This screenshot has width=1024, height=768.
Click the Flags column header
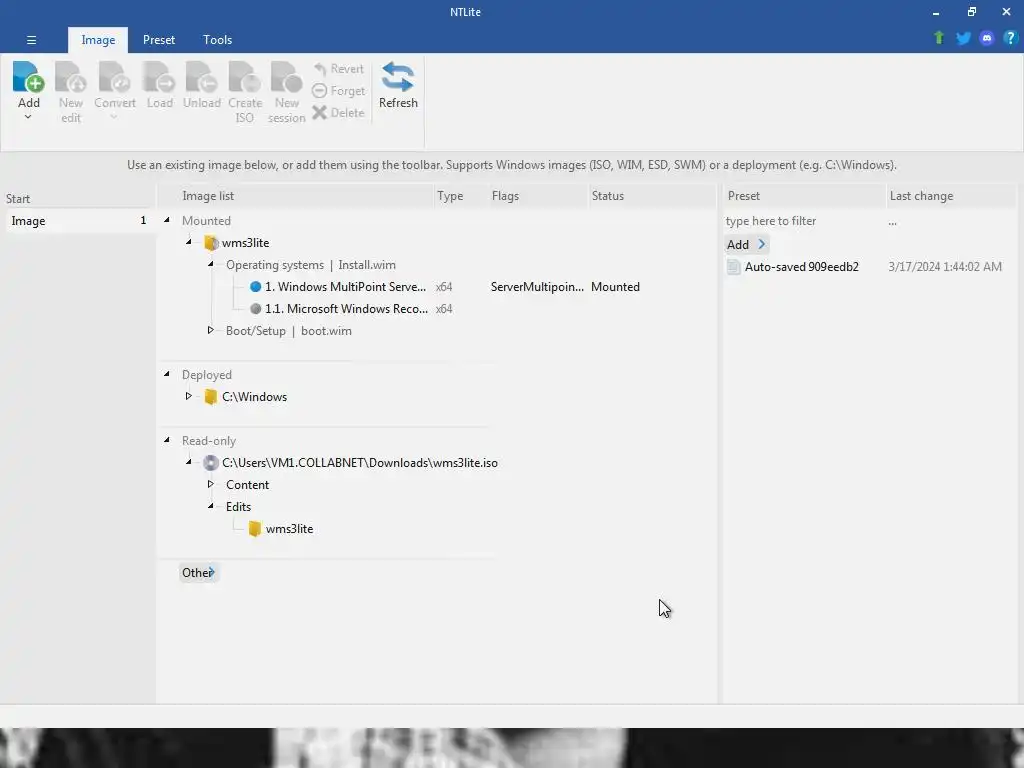[x=505, y=196]
